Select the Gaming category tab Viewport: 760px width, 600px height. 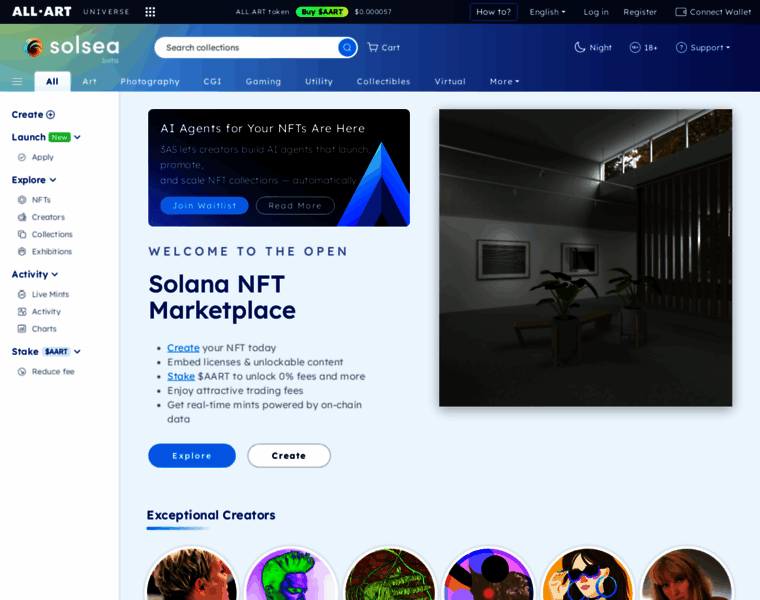pyautogui.click(x=263, y=81)
